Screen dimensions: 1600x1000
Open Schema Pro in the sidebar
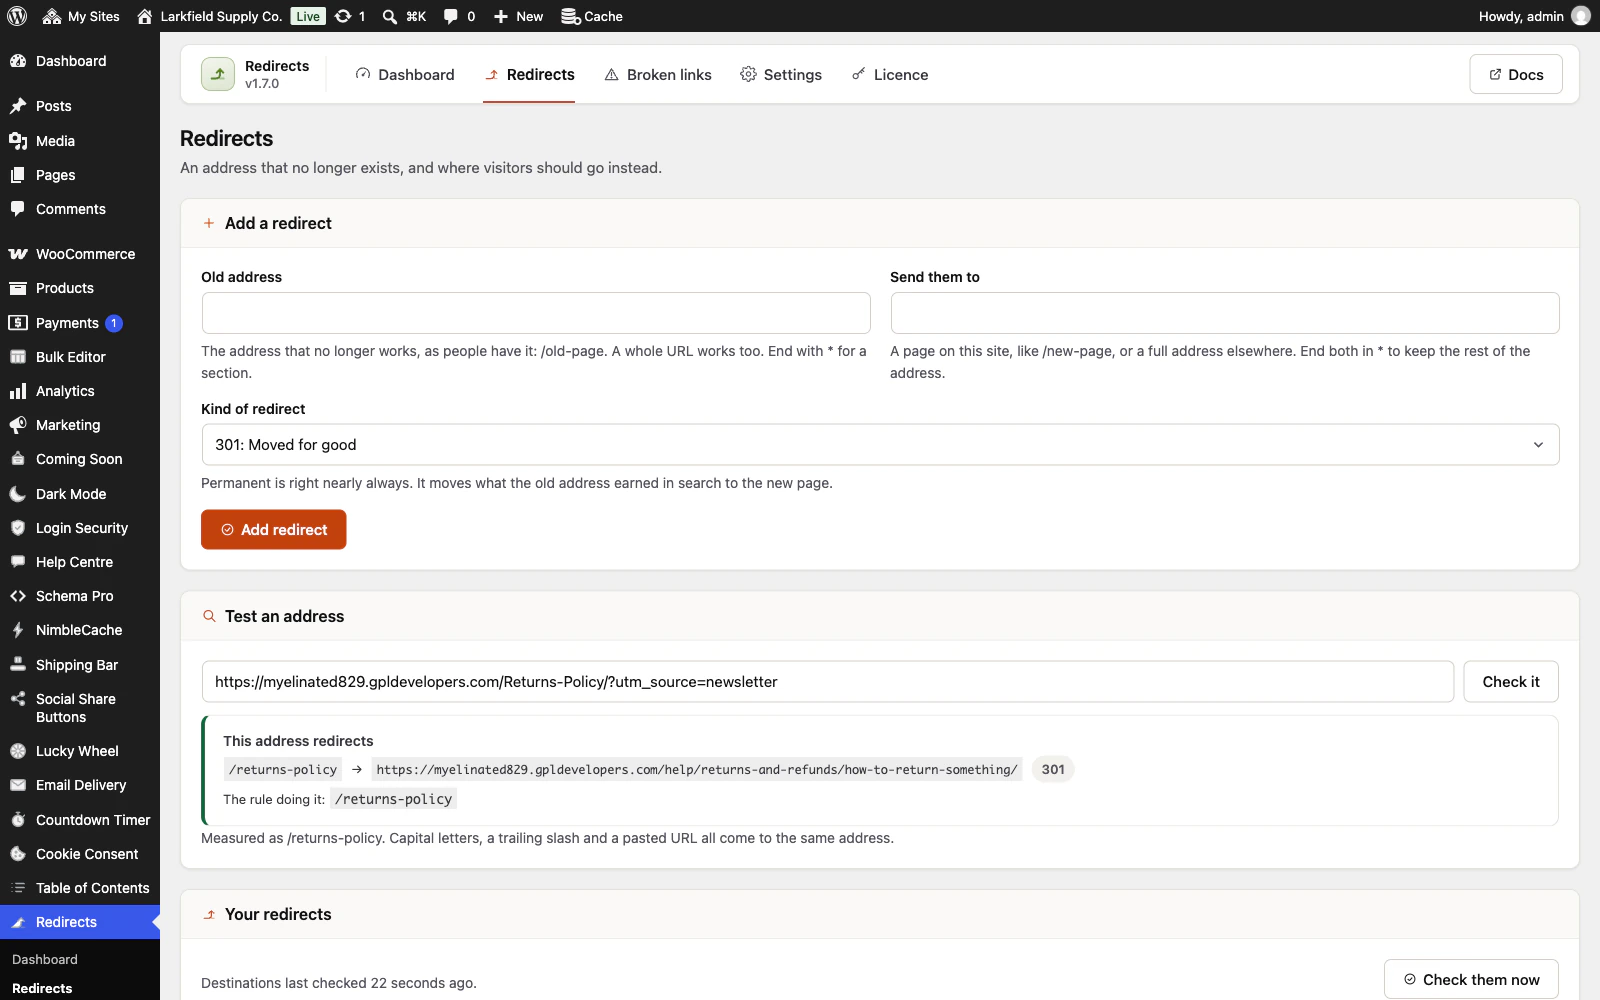point(80,596)
